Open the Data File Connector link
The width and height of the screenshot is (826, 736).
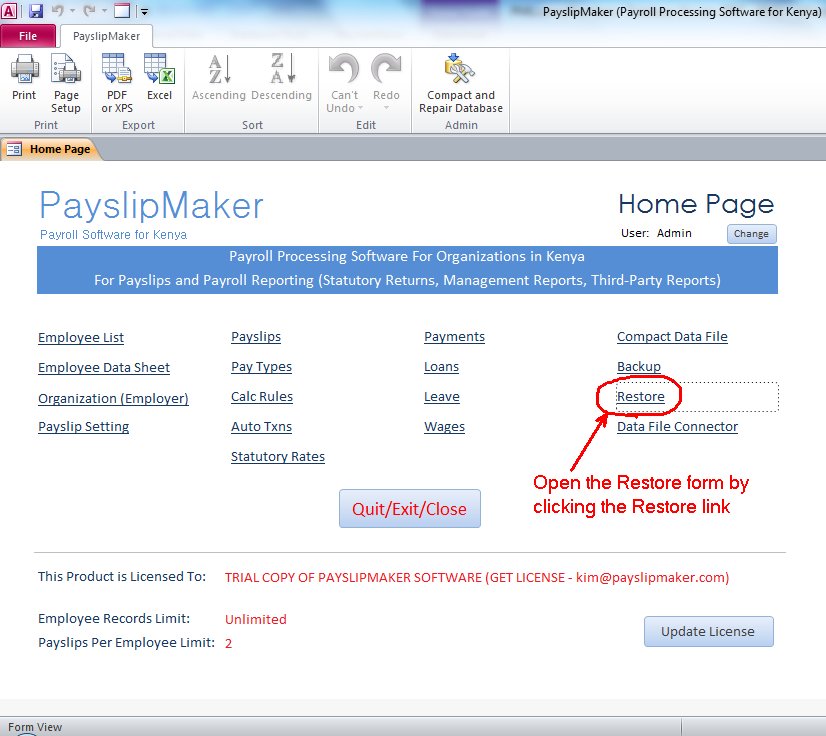pyautogui.click(x=677, y=427)
